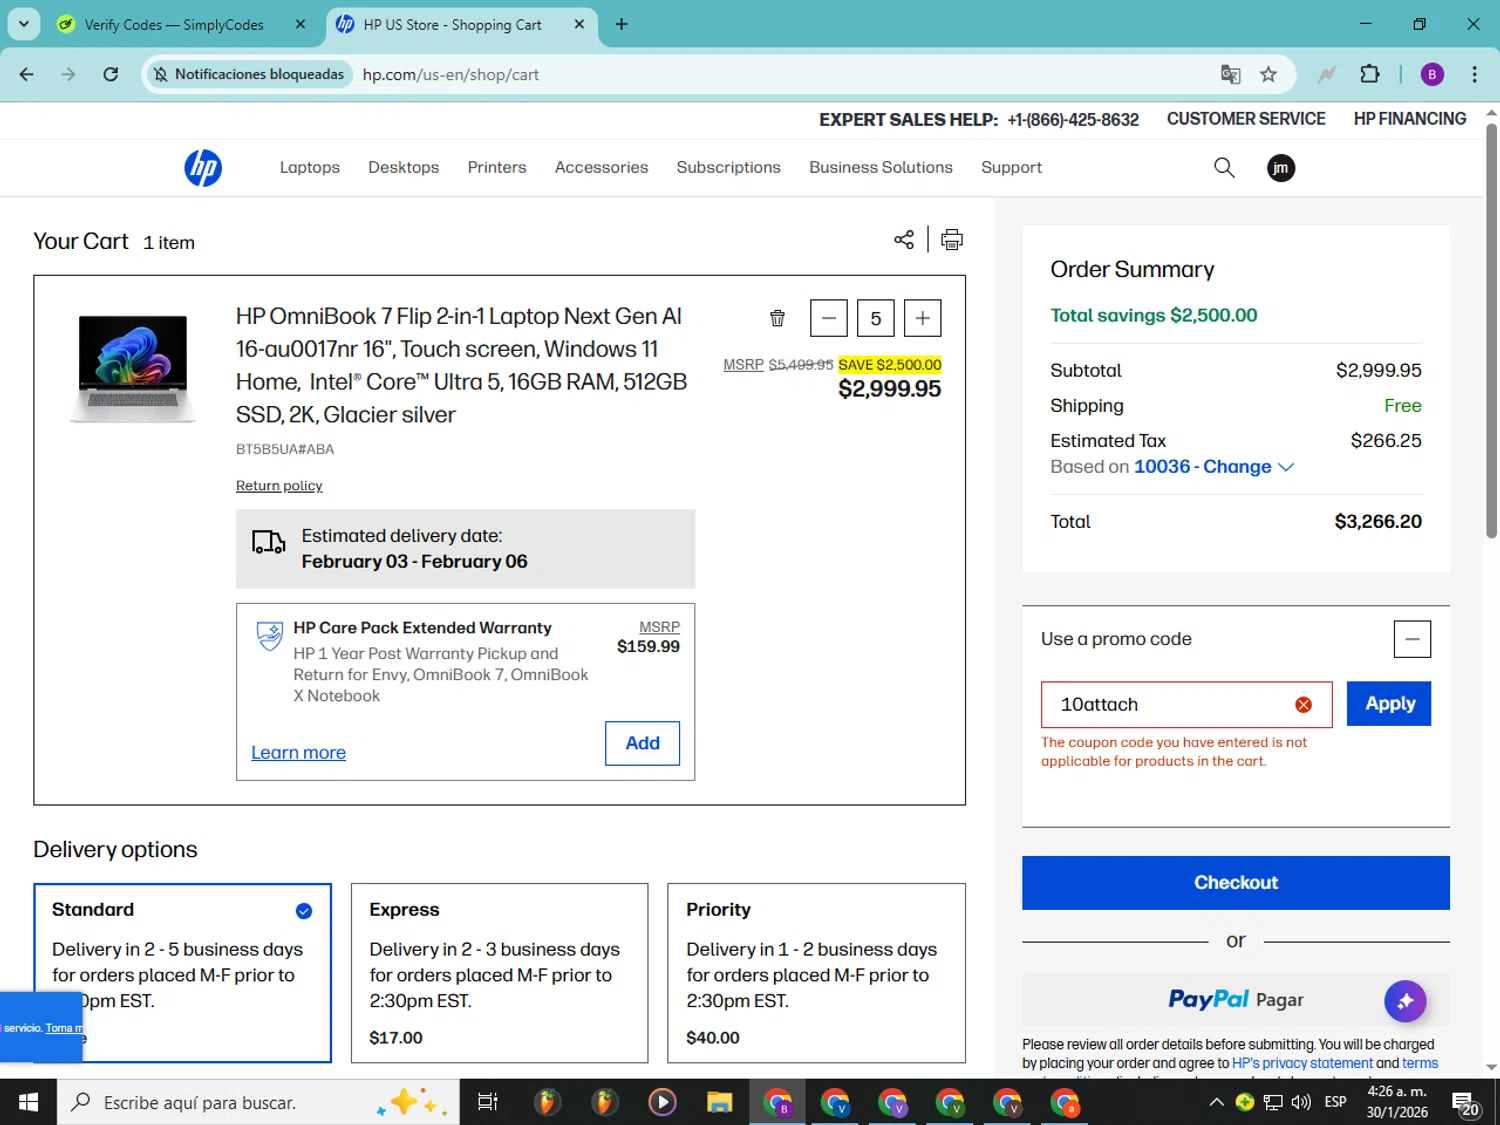Add the HP Care Pack warranty

(642, 743)
